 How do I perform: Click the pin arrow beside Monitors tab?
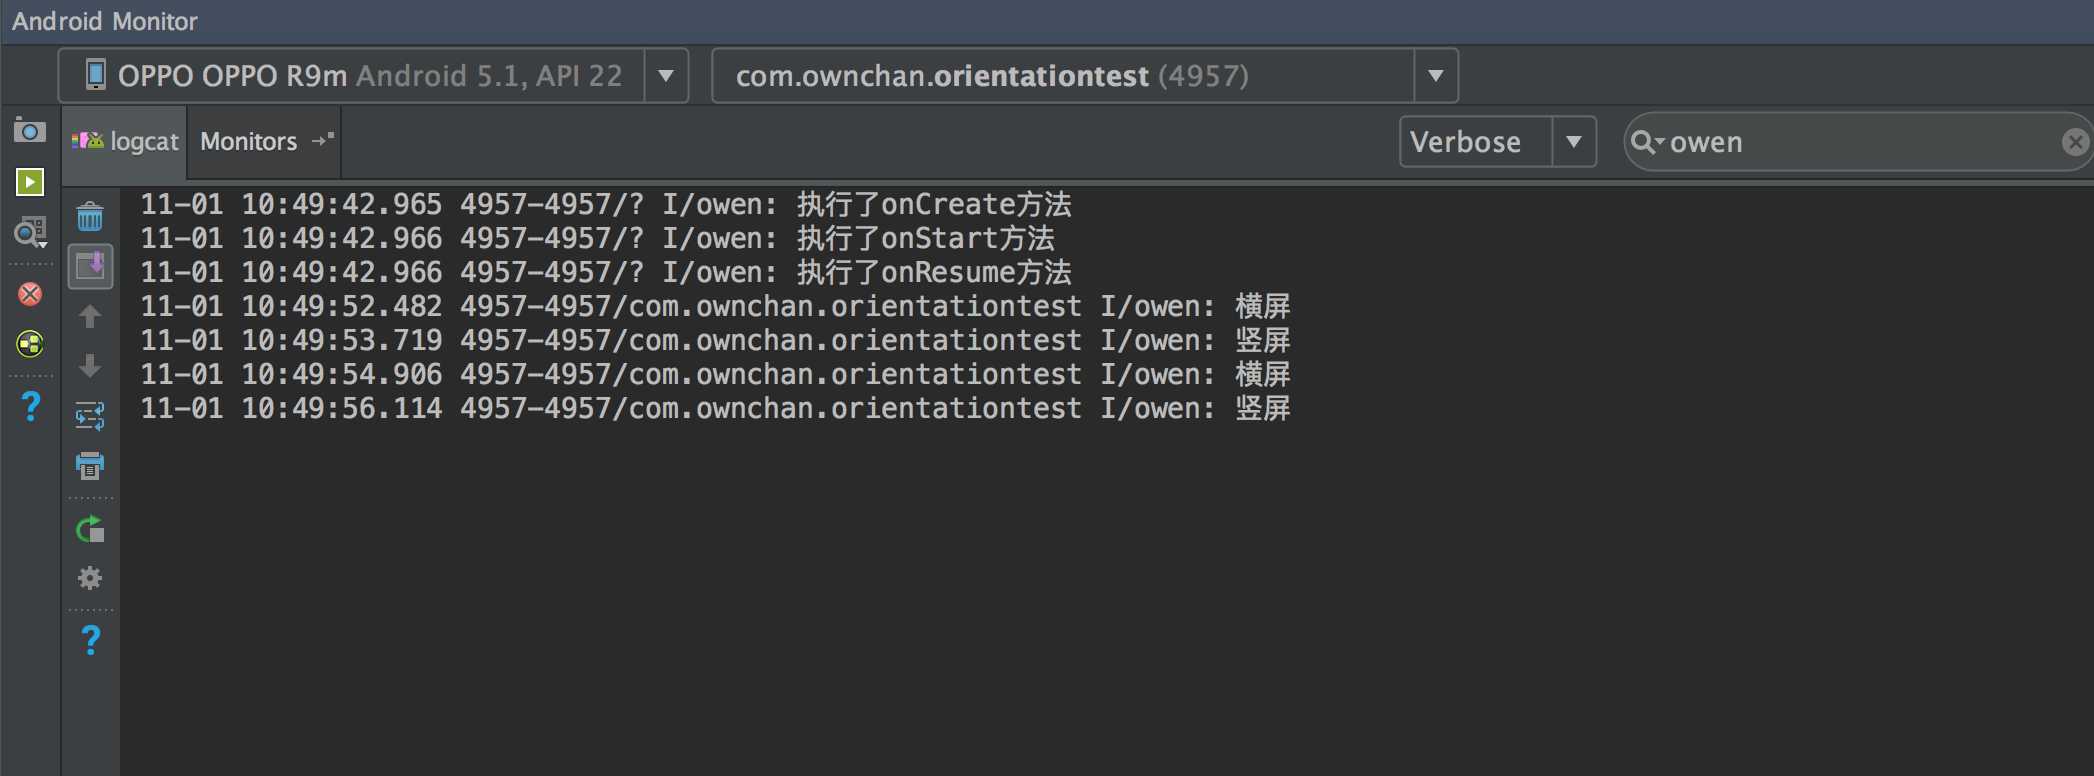coord(322,140)
